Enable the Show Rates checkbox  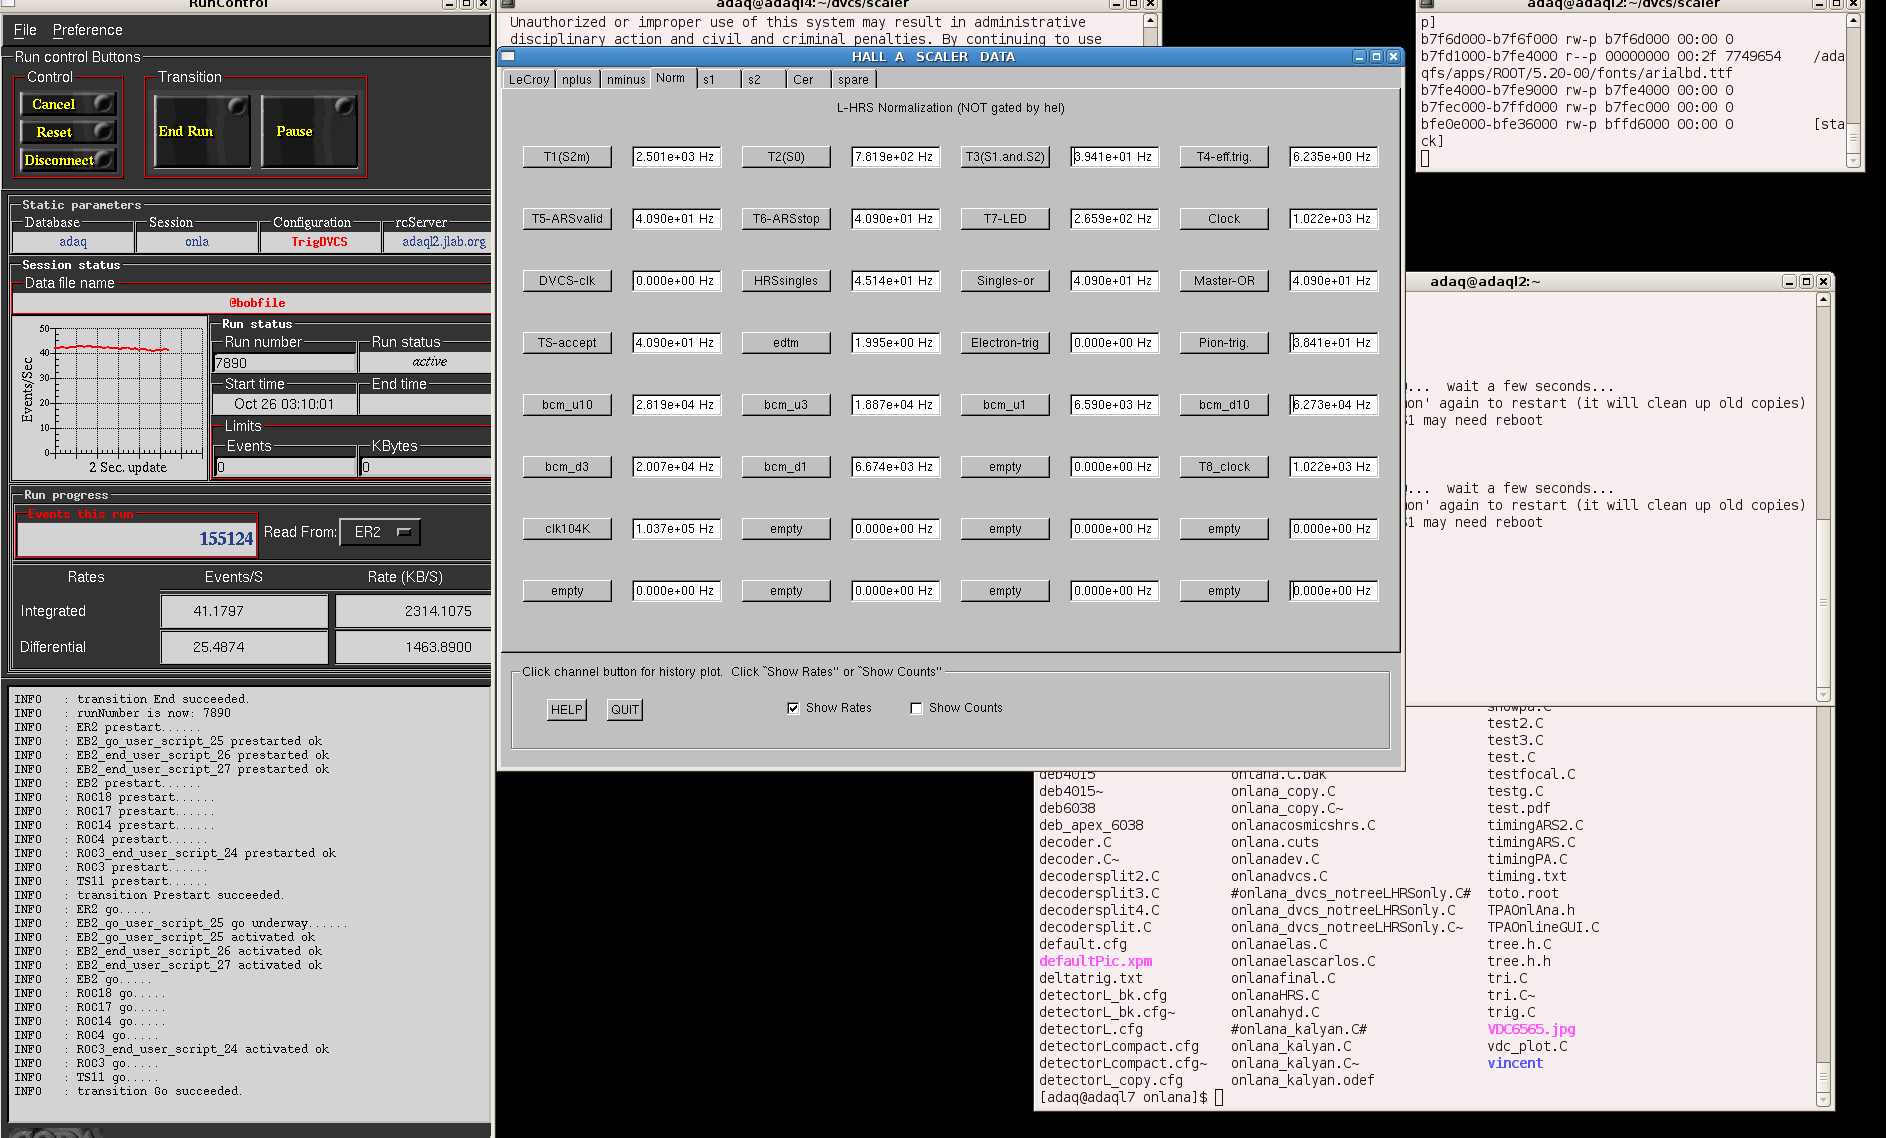(x=793, y=708)
